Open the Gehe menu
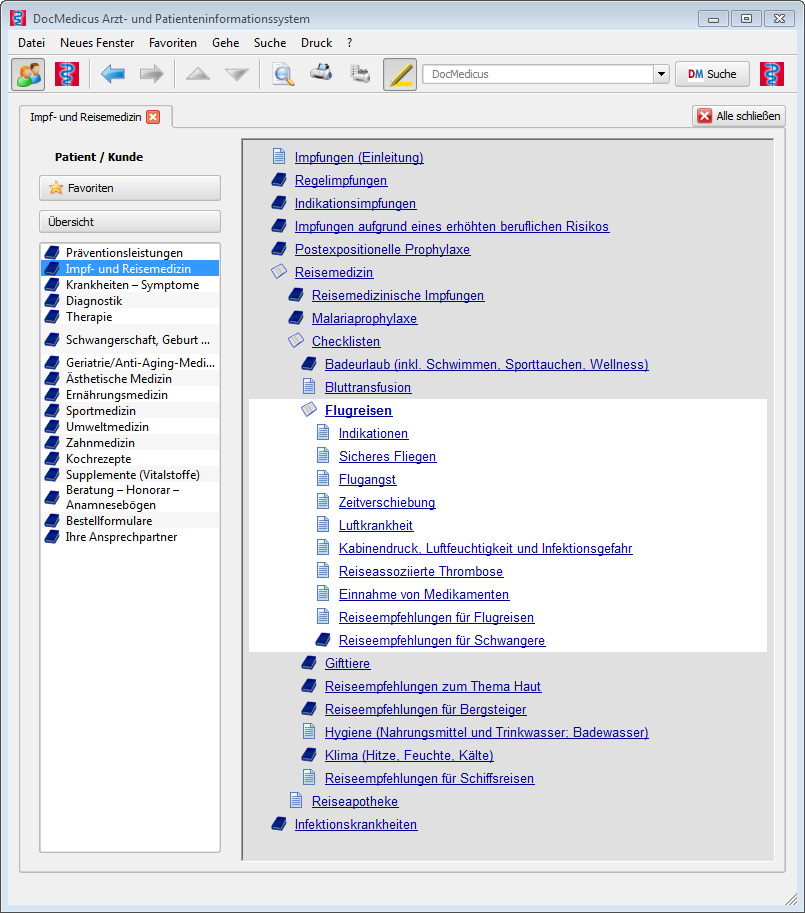Image resolution: width=805 pixels, height=913 pixels. click(226, 43)
